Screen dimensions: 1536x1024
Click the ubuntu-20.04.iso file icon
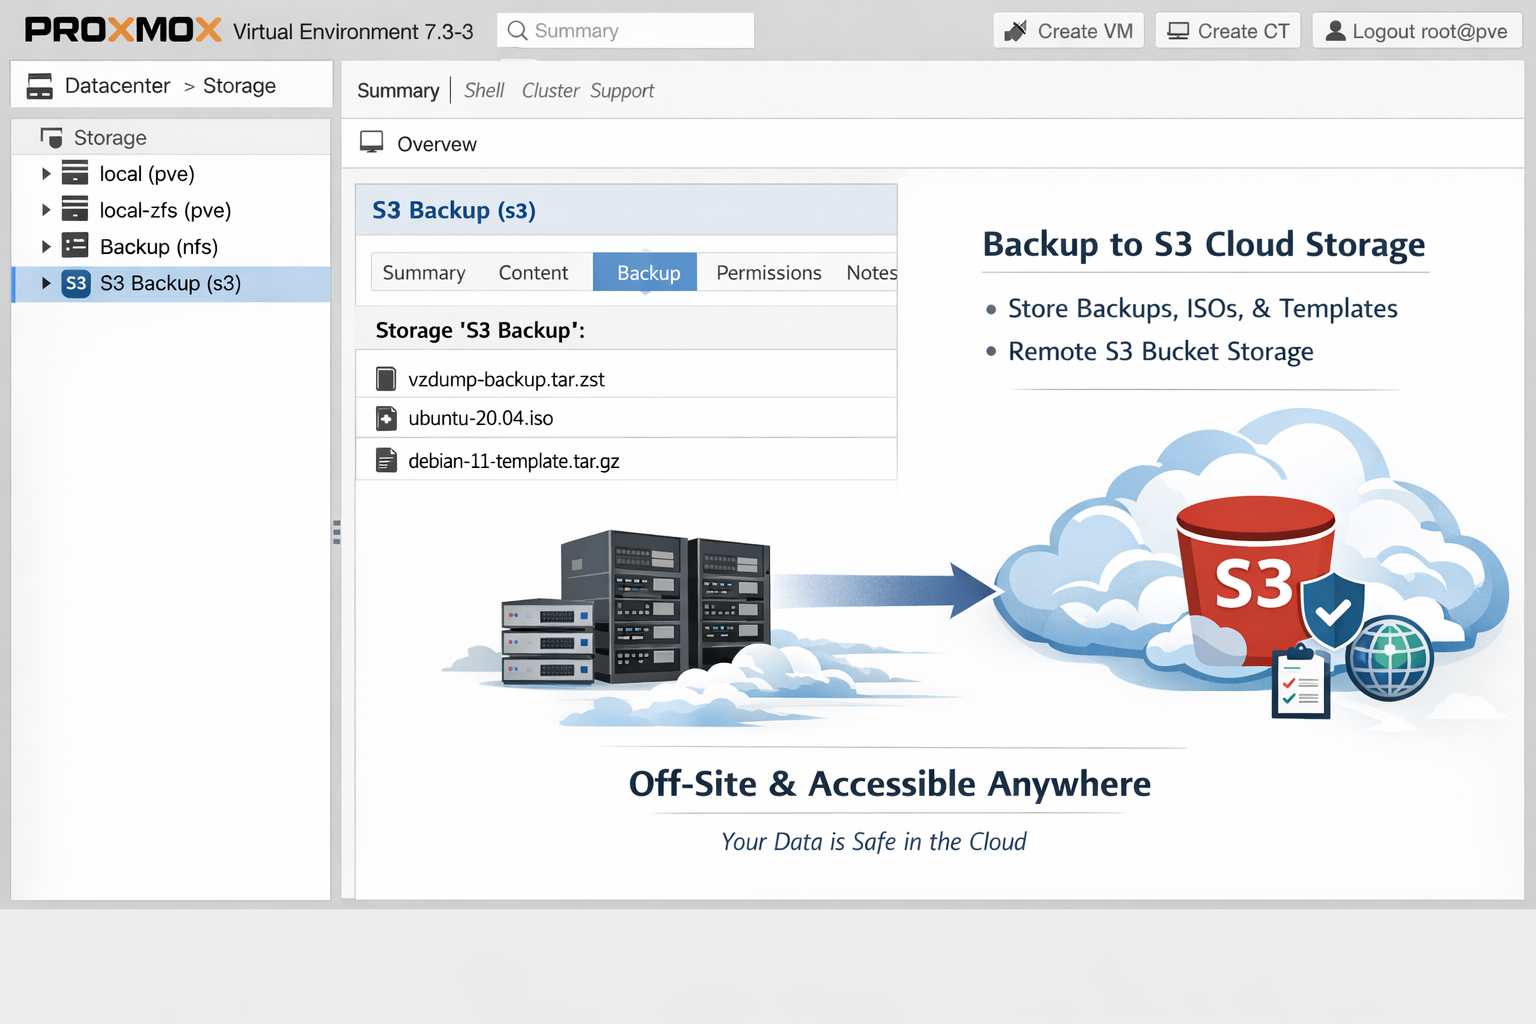[386, 418]
